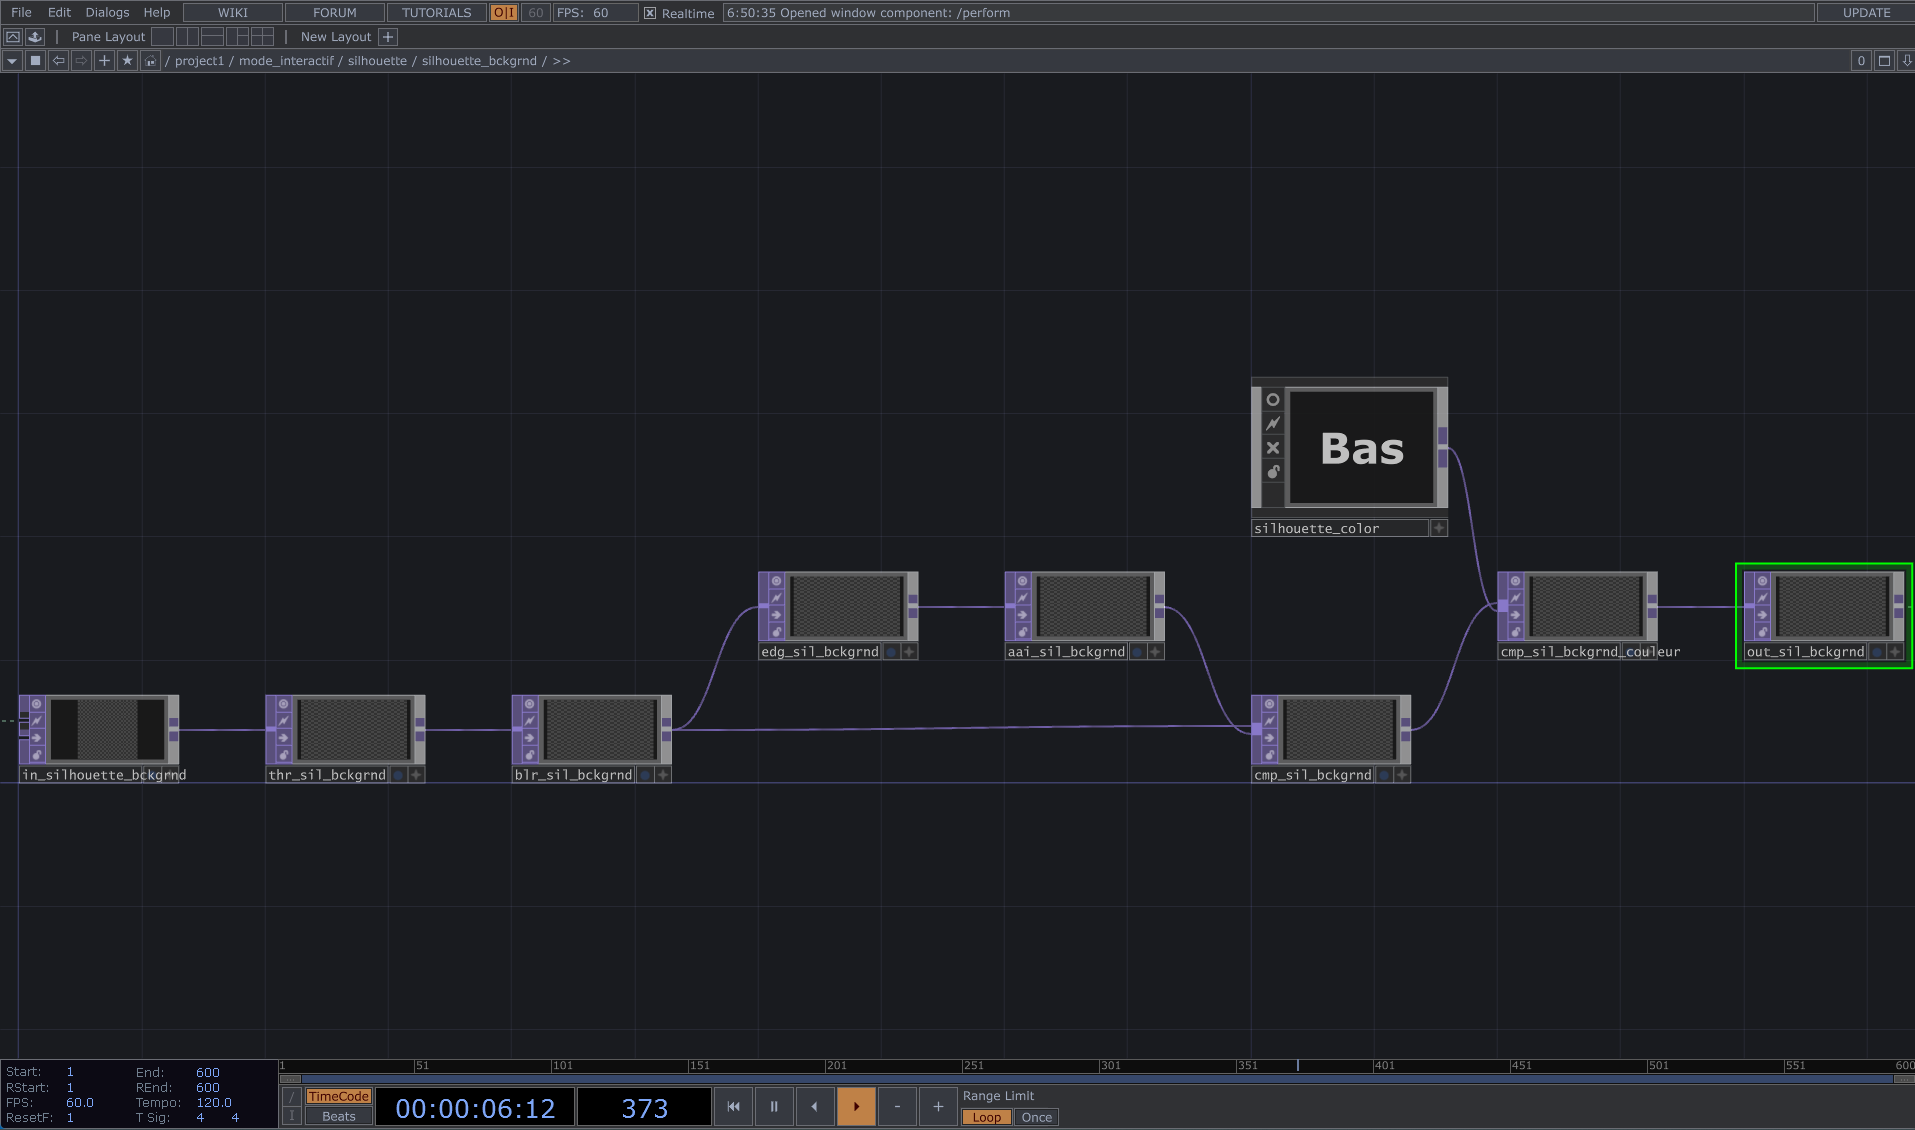
Task: Disable the Realtime checkbox
Action: 650,13
